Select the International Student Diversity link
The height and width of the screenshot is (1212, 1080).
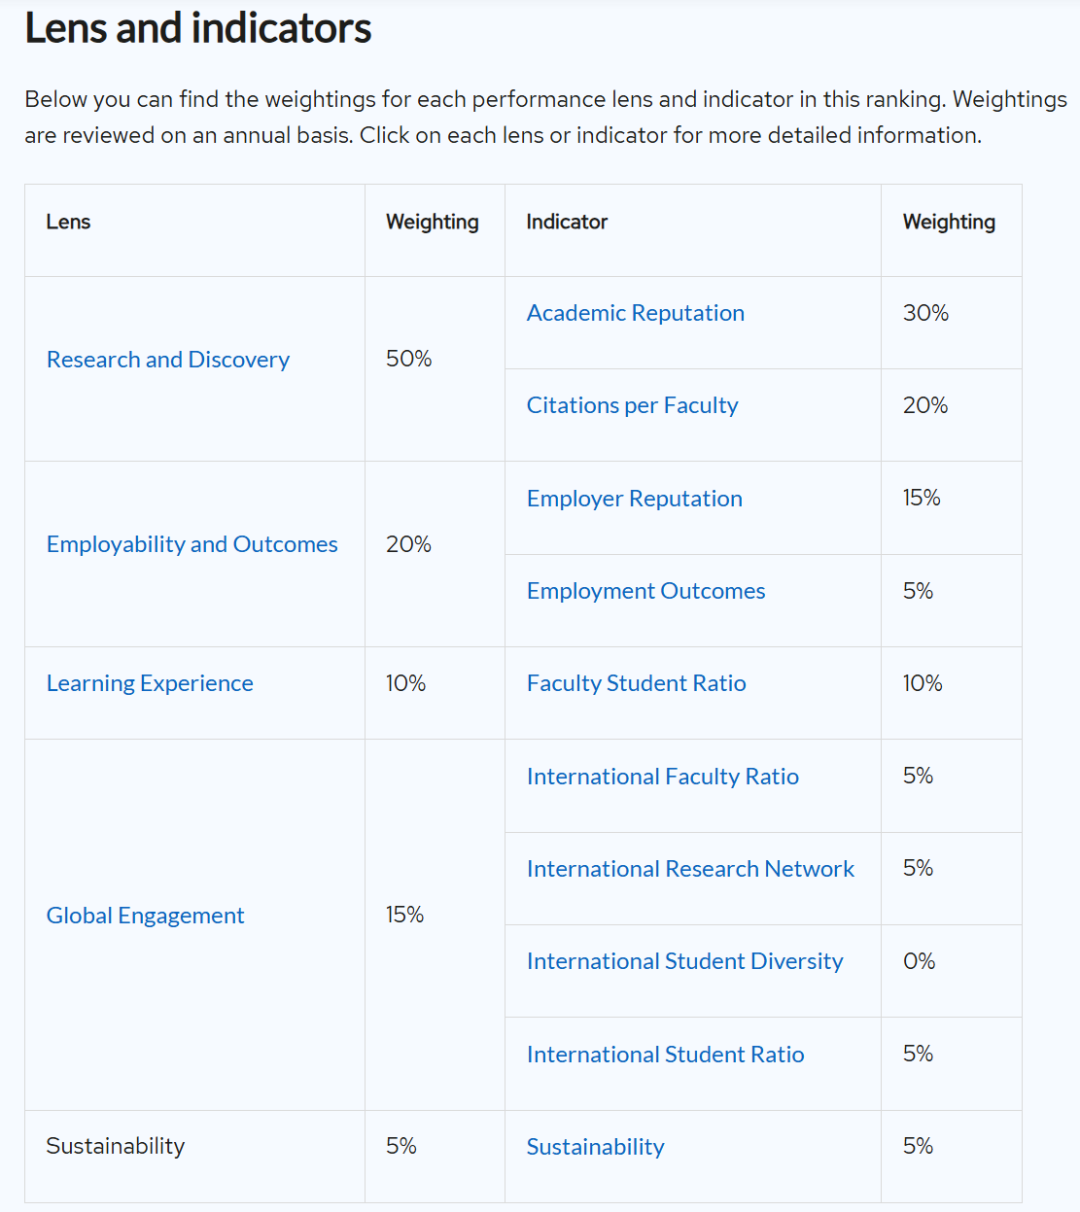point(685,962)
